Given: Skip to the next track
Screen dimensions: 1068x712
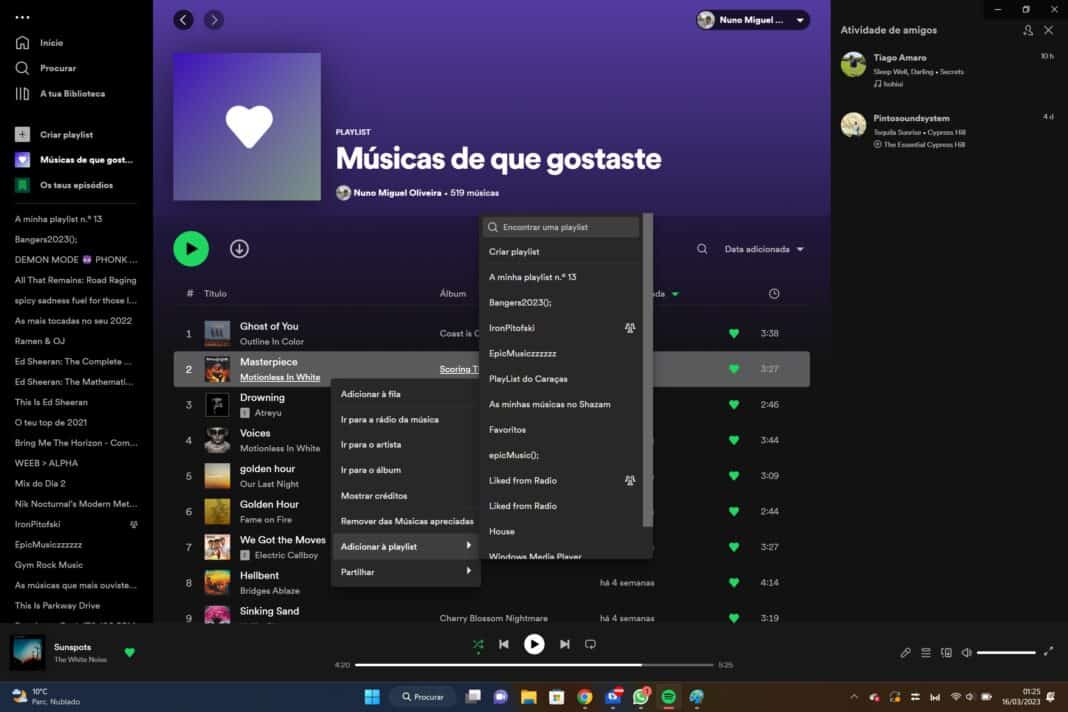Looking at the screenshot, I should [565, 644].
